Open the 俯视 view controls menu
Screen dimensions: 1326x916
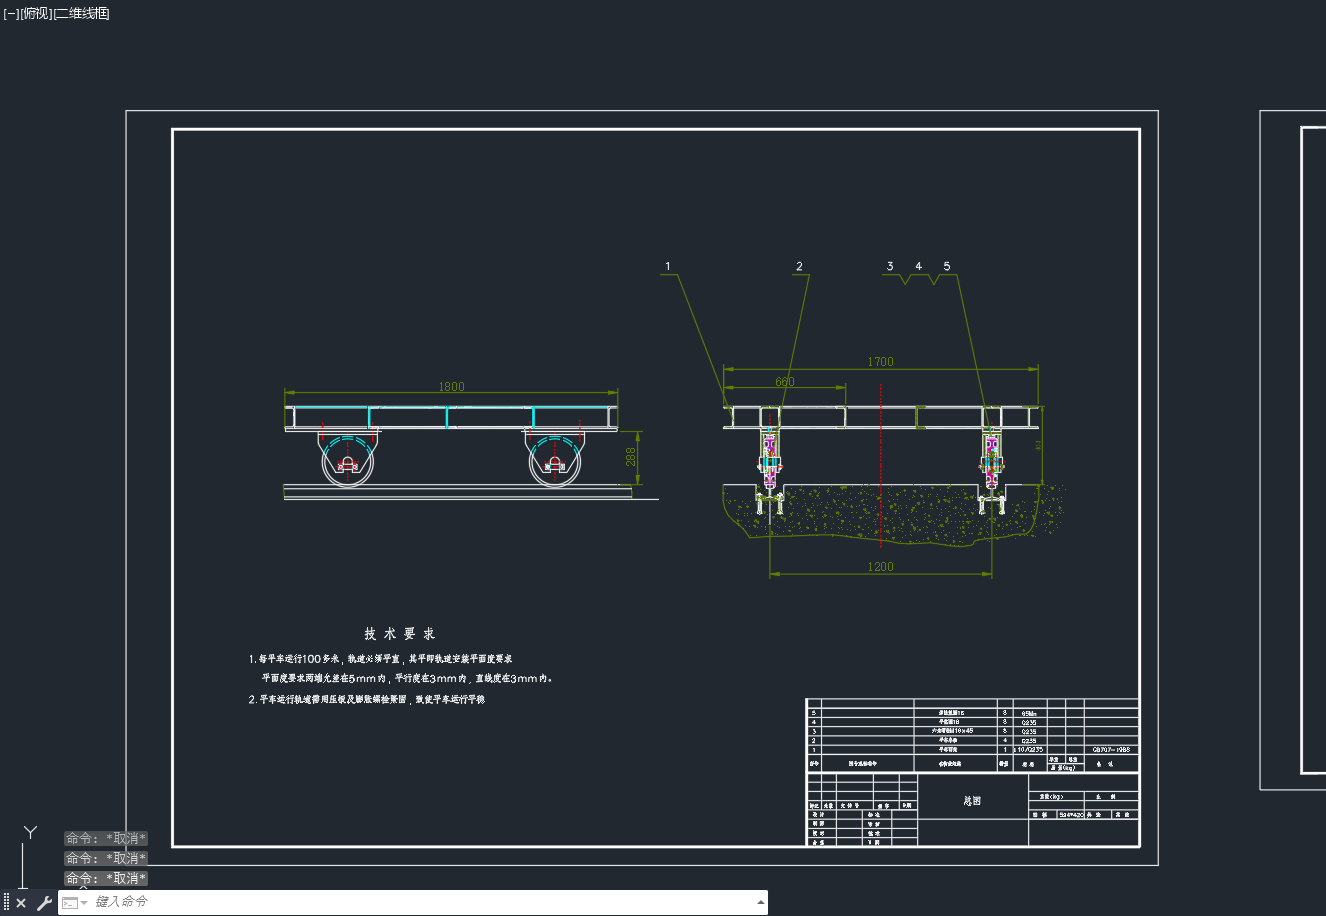click(35, 13)
